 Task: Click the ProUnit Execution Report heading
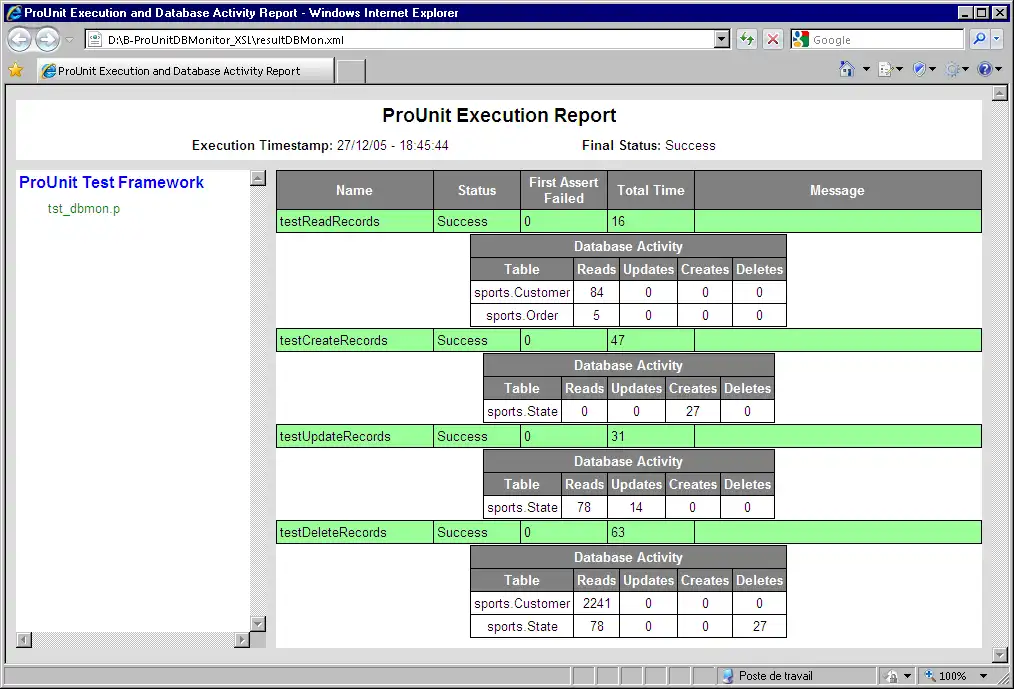point(499,115)
